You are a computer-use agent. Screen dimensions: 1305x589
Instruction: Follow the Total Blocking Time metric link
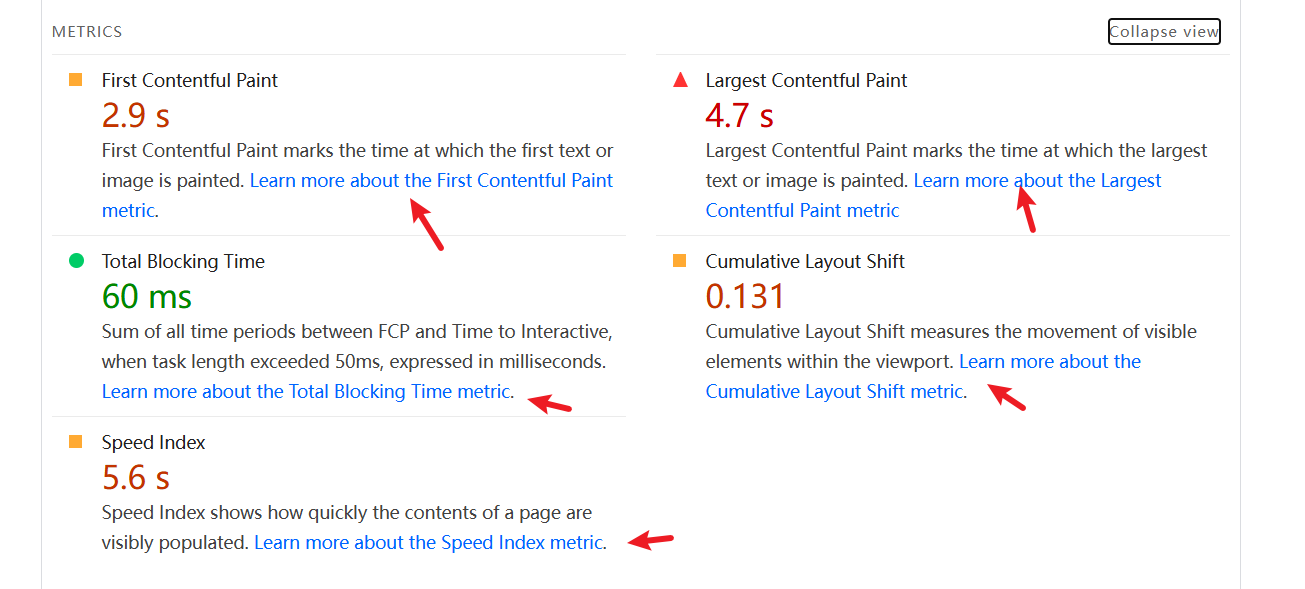tap(306, 392)
